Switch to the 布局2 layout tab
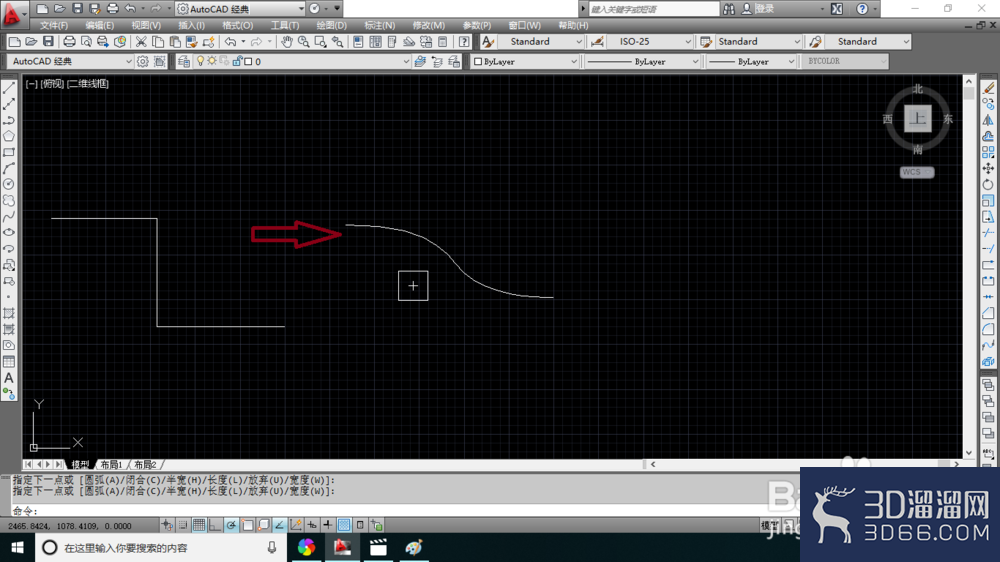 click(145, 464)
